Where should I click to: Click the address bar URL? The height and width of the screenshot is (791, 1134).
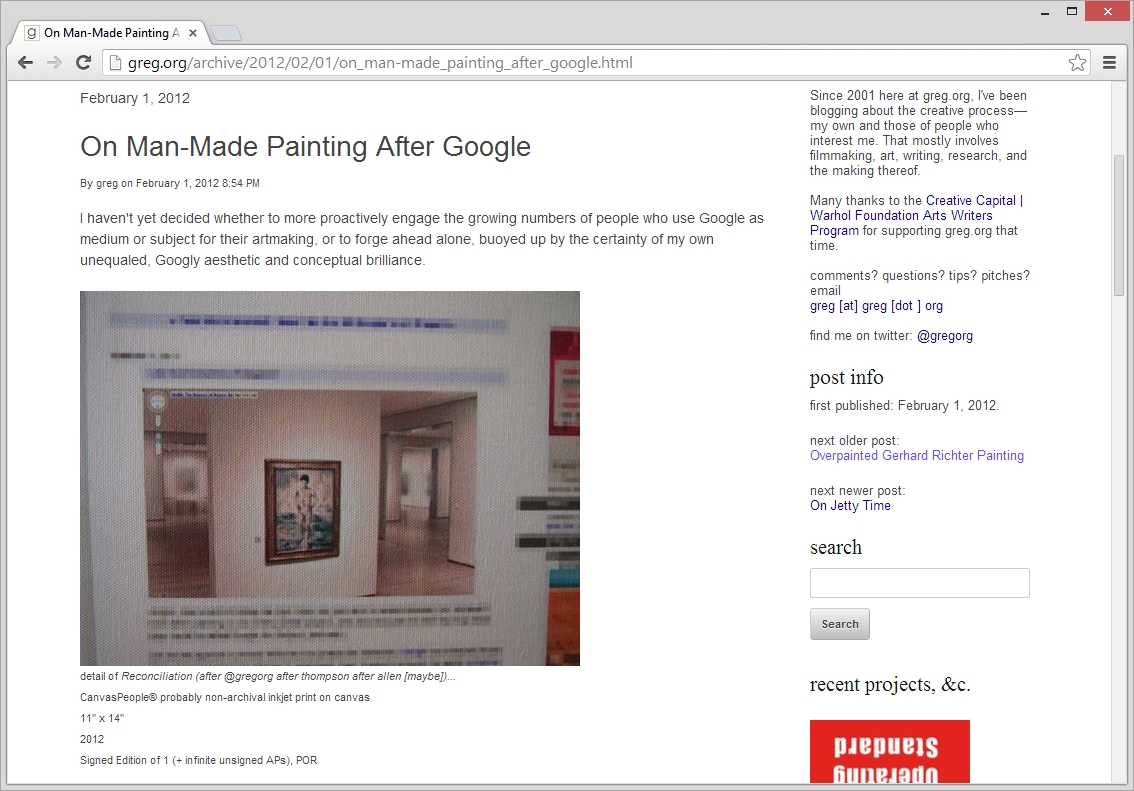[x=380, y=63]
